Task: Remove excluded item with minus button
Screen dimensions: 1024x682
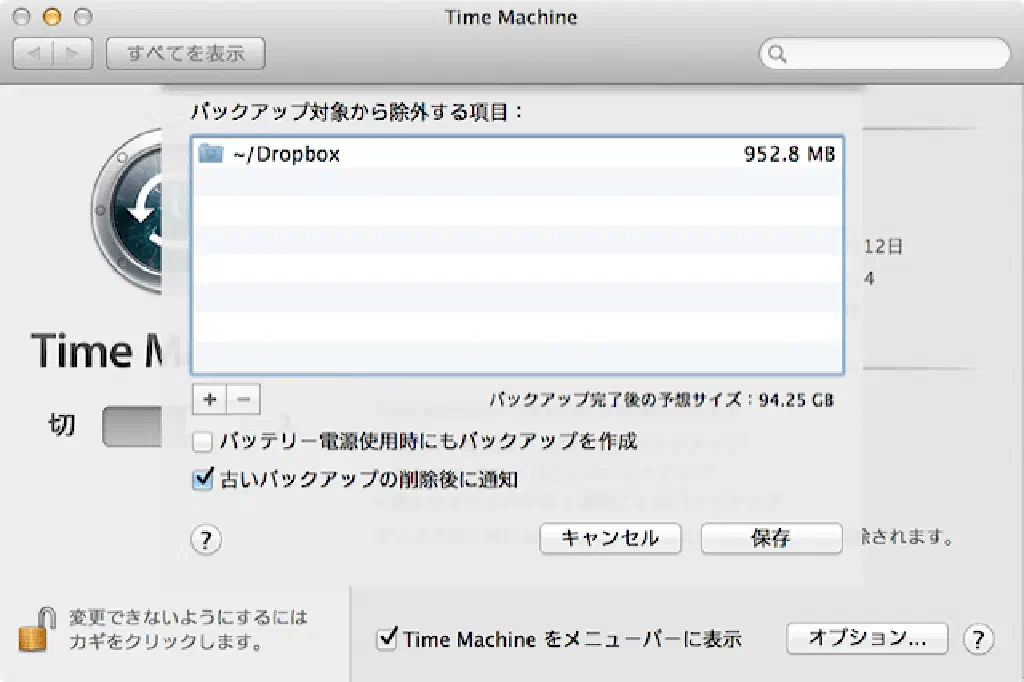Action: [243, 399]
